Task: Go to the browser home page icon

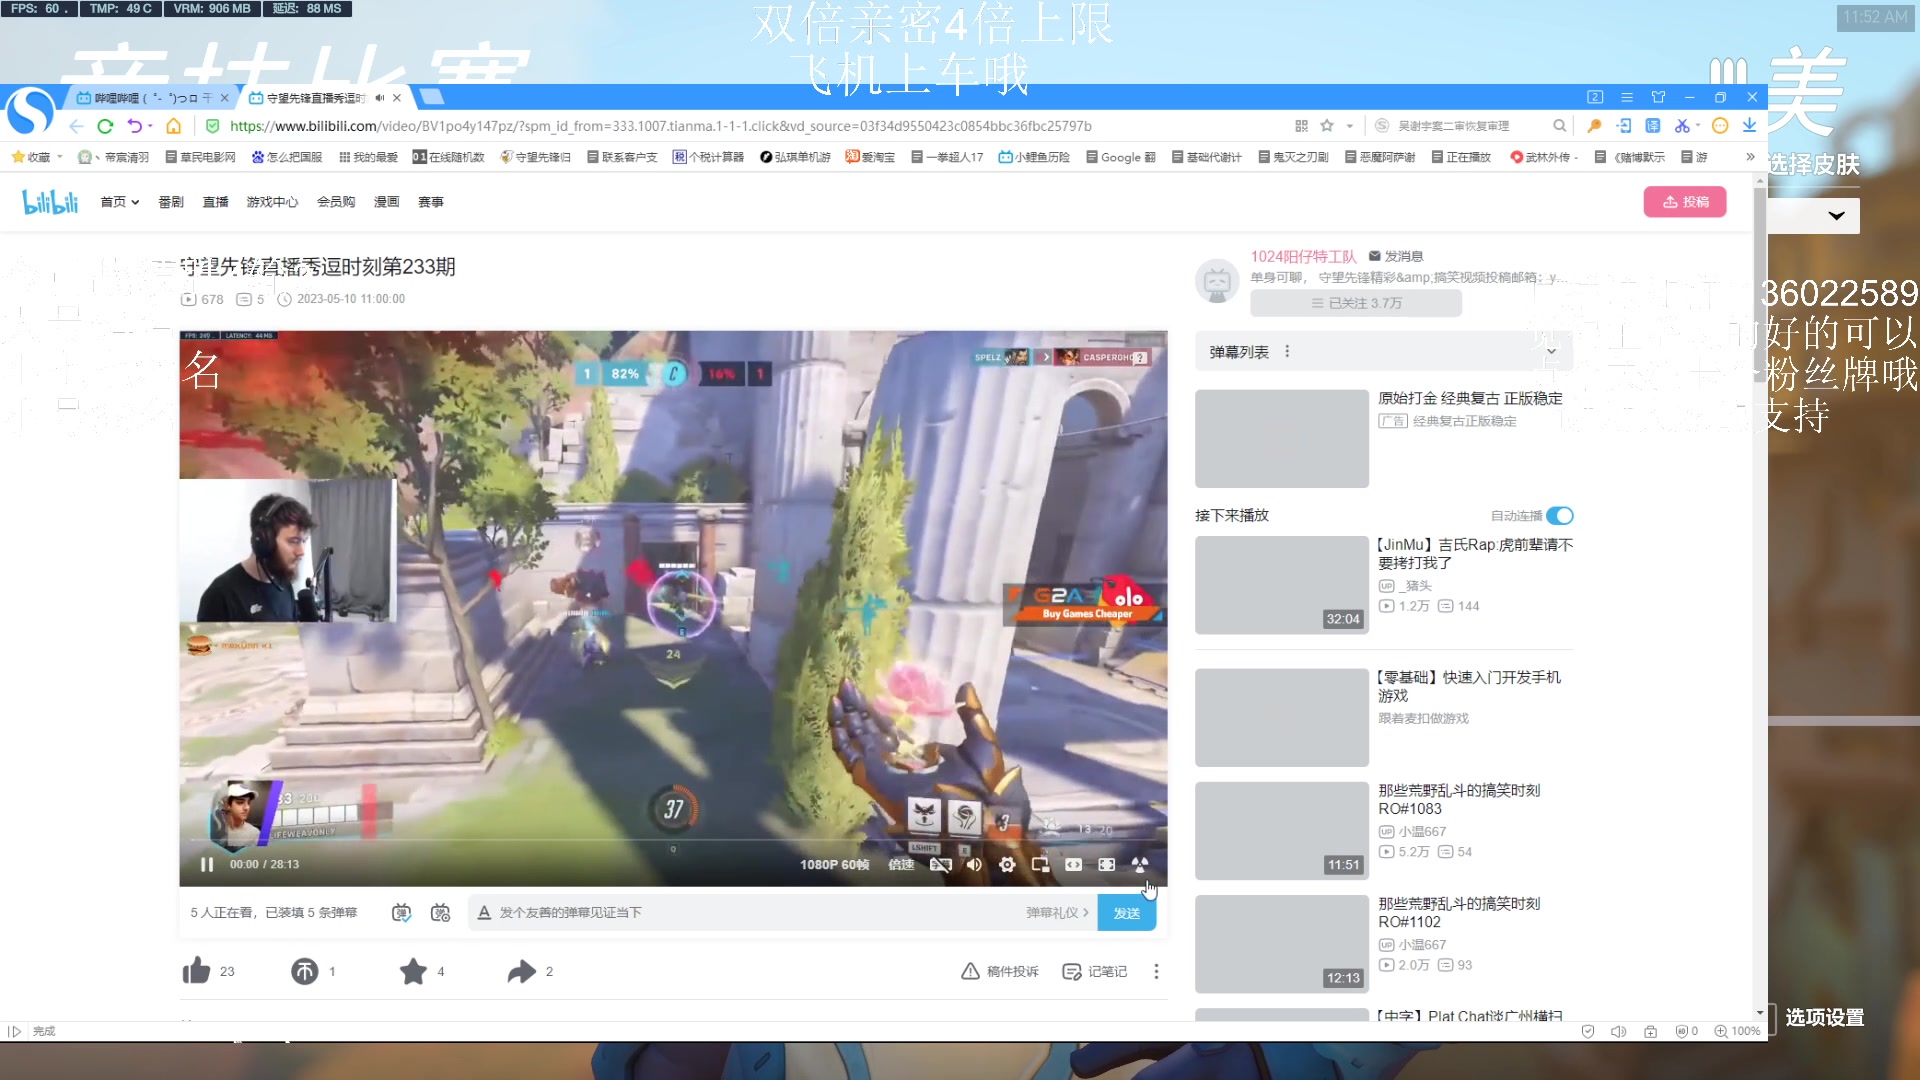Action: [174, 126]
